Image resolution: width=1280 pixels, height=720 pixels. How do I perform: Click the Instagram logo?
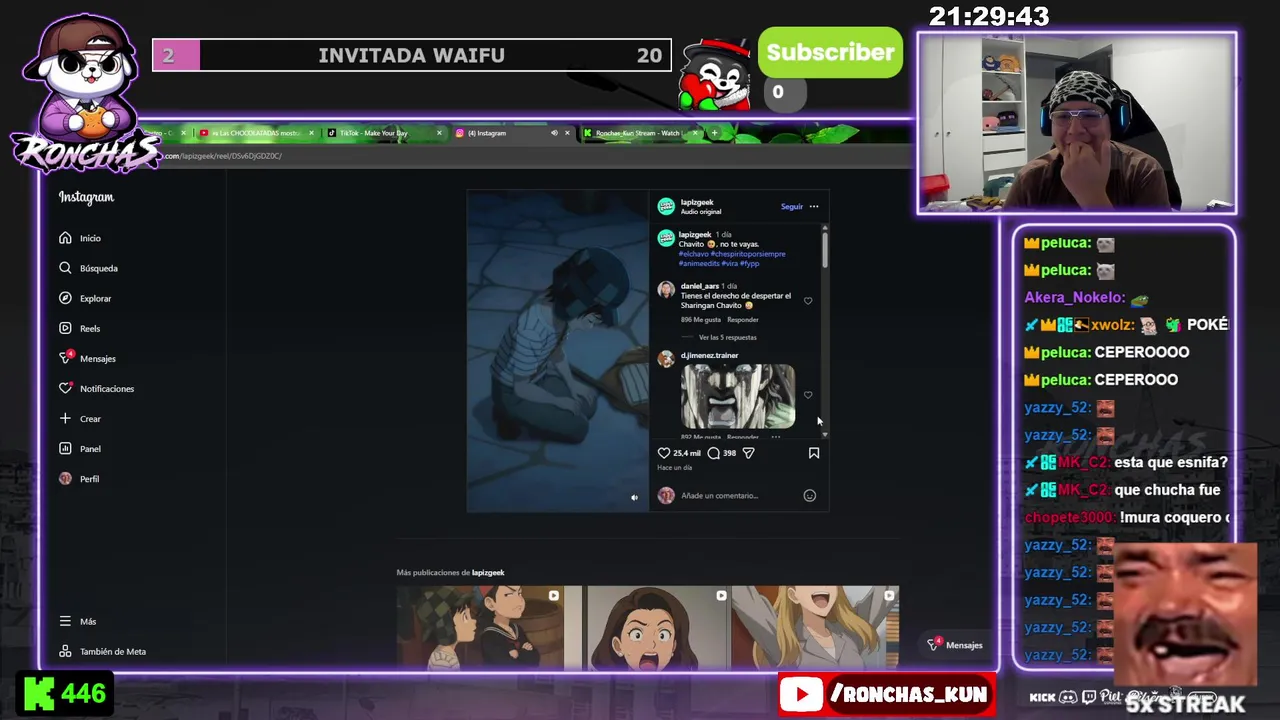coord(86,197)
